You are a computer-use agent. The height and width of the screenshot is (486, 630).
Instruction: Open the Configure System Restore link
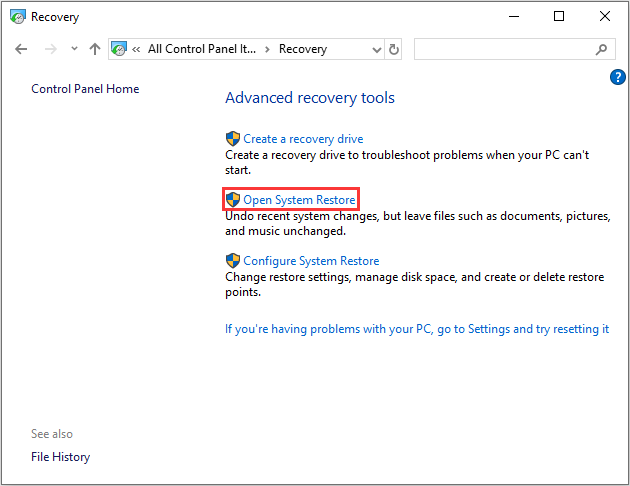click(311, 261)
